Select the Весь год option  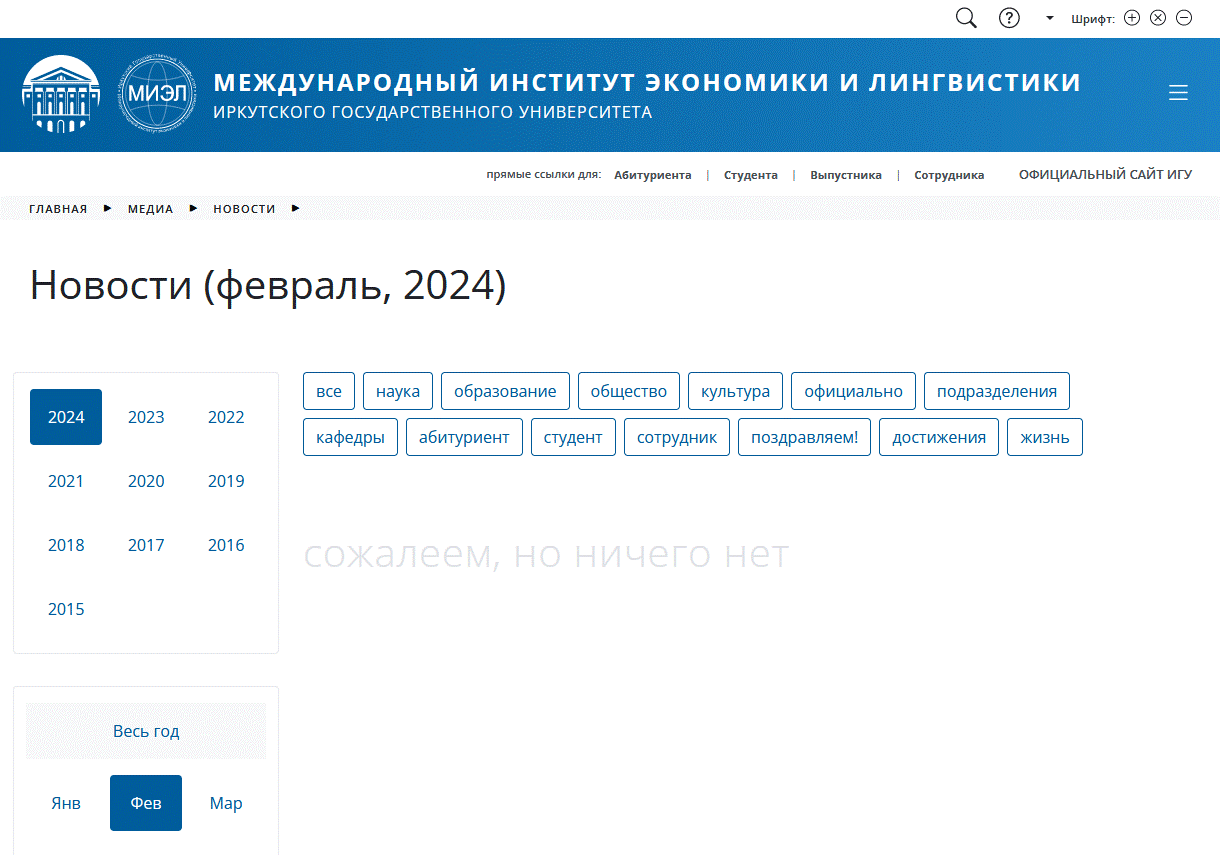[x=146, y=731]
